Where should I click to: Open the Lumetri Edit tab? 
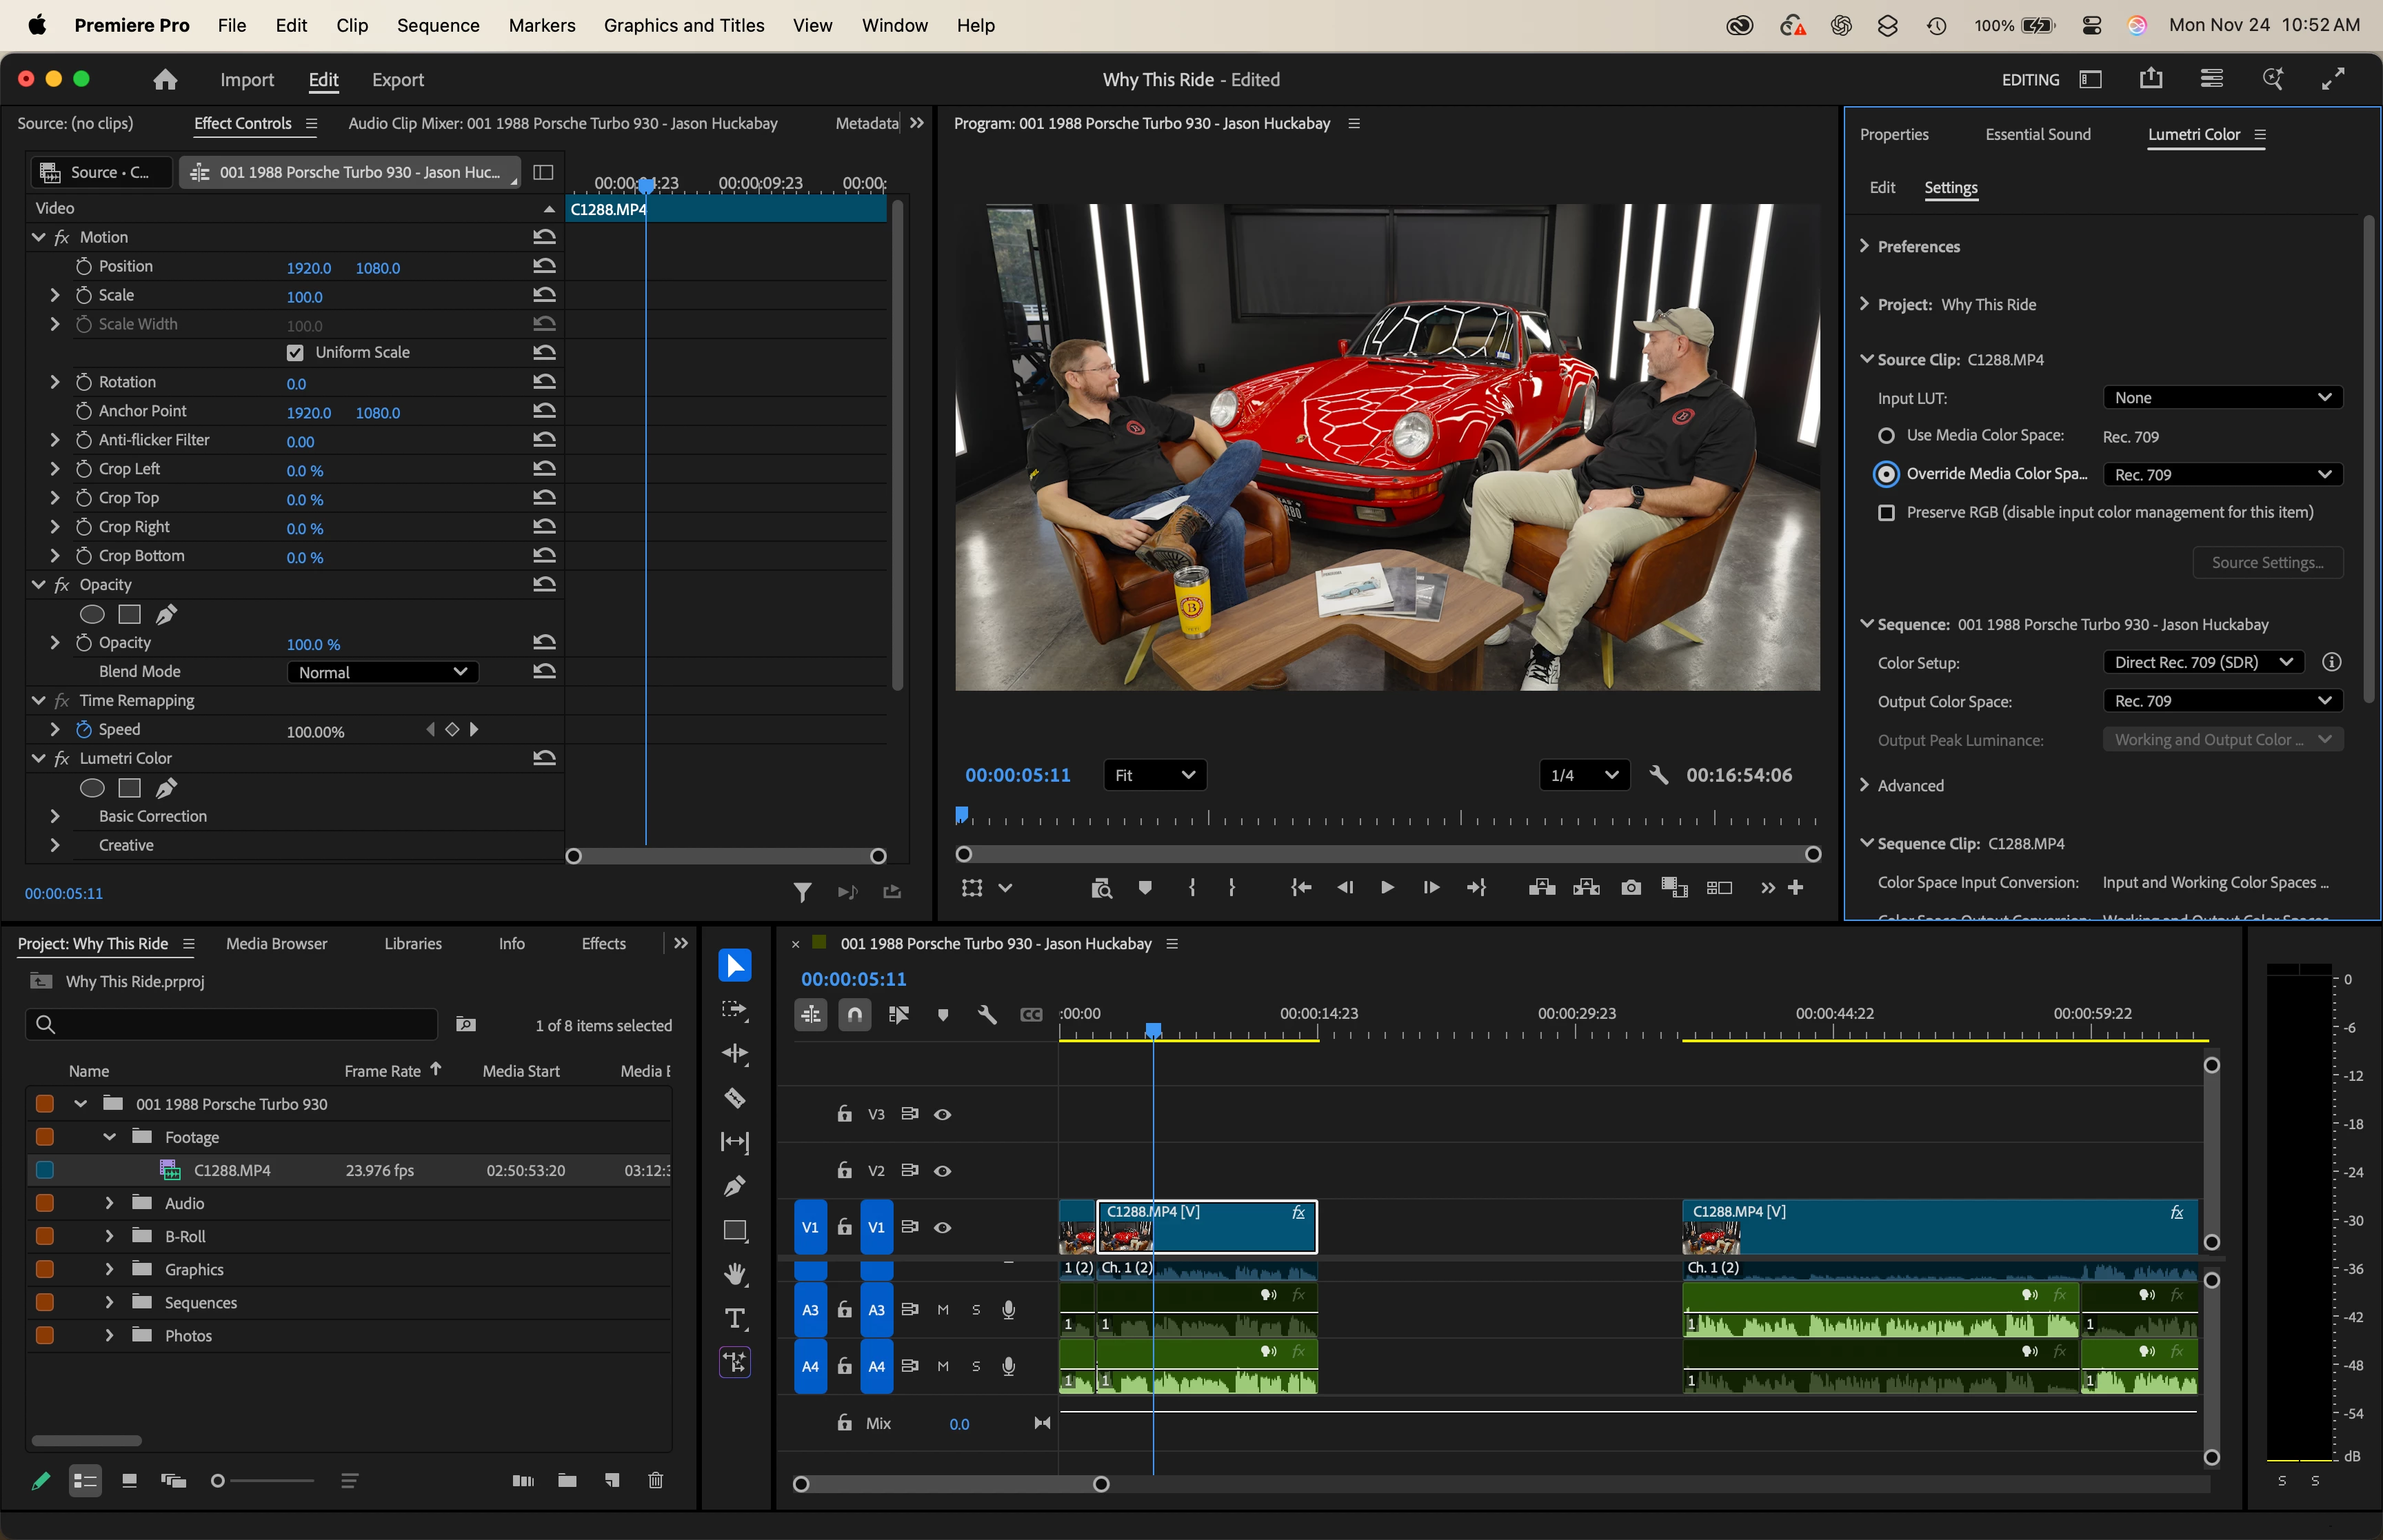tap(1882, 188)
